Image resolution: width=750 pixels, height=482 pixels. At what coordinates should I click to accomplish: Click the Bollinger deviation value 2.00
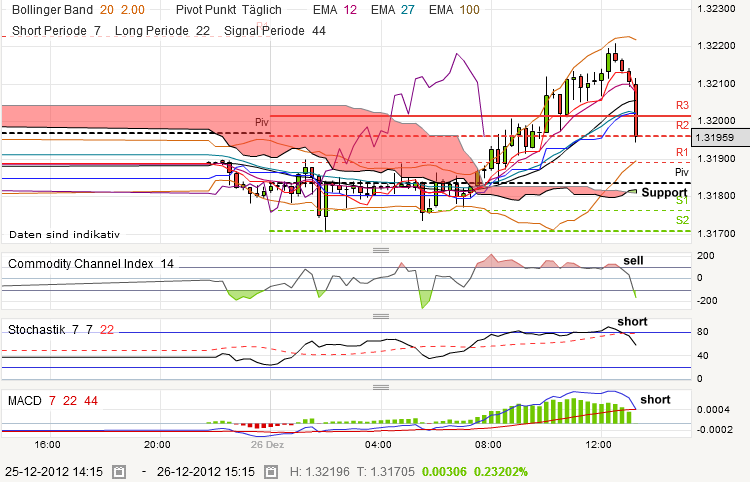[132, 10]
